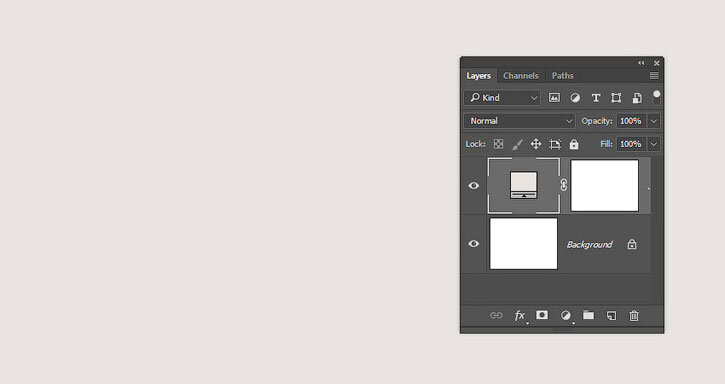725x384 pixels.
Task: Toggle the mask link chain icon
Action: click(564, 185)
